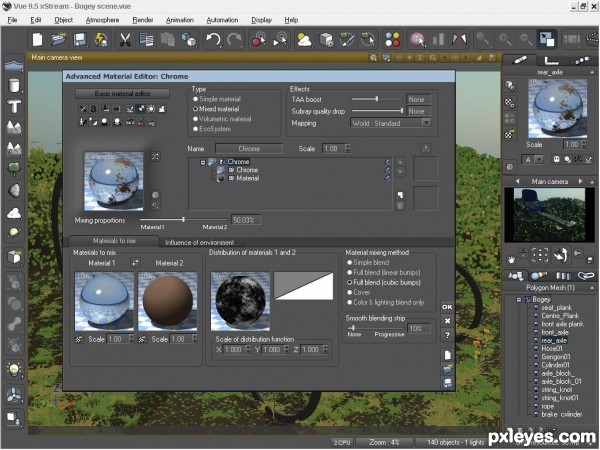The height and width of the screenshot is (450, 600).
Task: Open the File menu
Action: [x=12, y=20]
